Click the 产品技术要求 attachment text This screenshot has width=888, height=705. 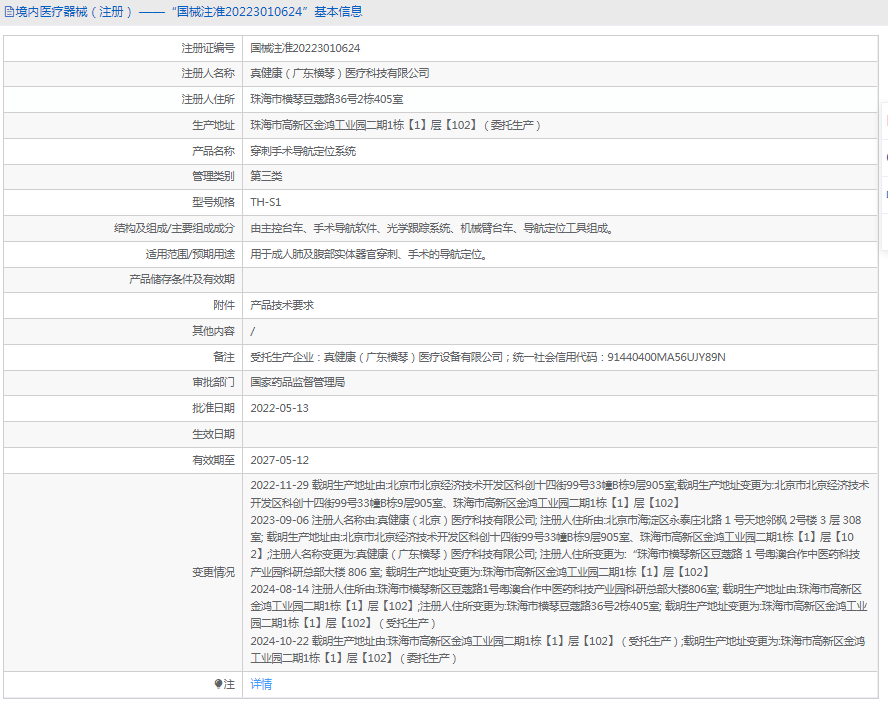coord(282,305)
